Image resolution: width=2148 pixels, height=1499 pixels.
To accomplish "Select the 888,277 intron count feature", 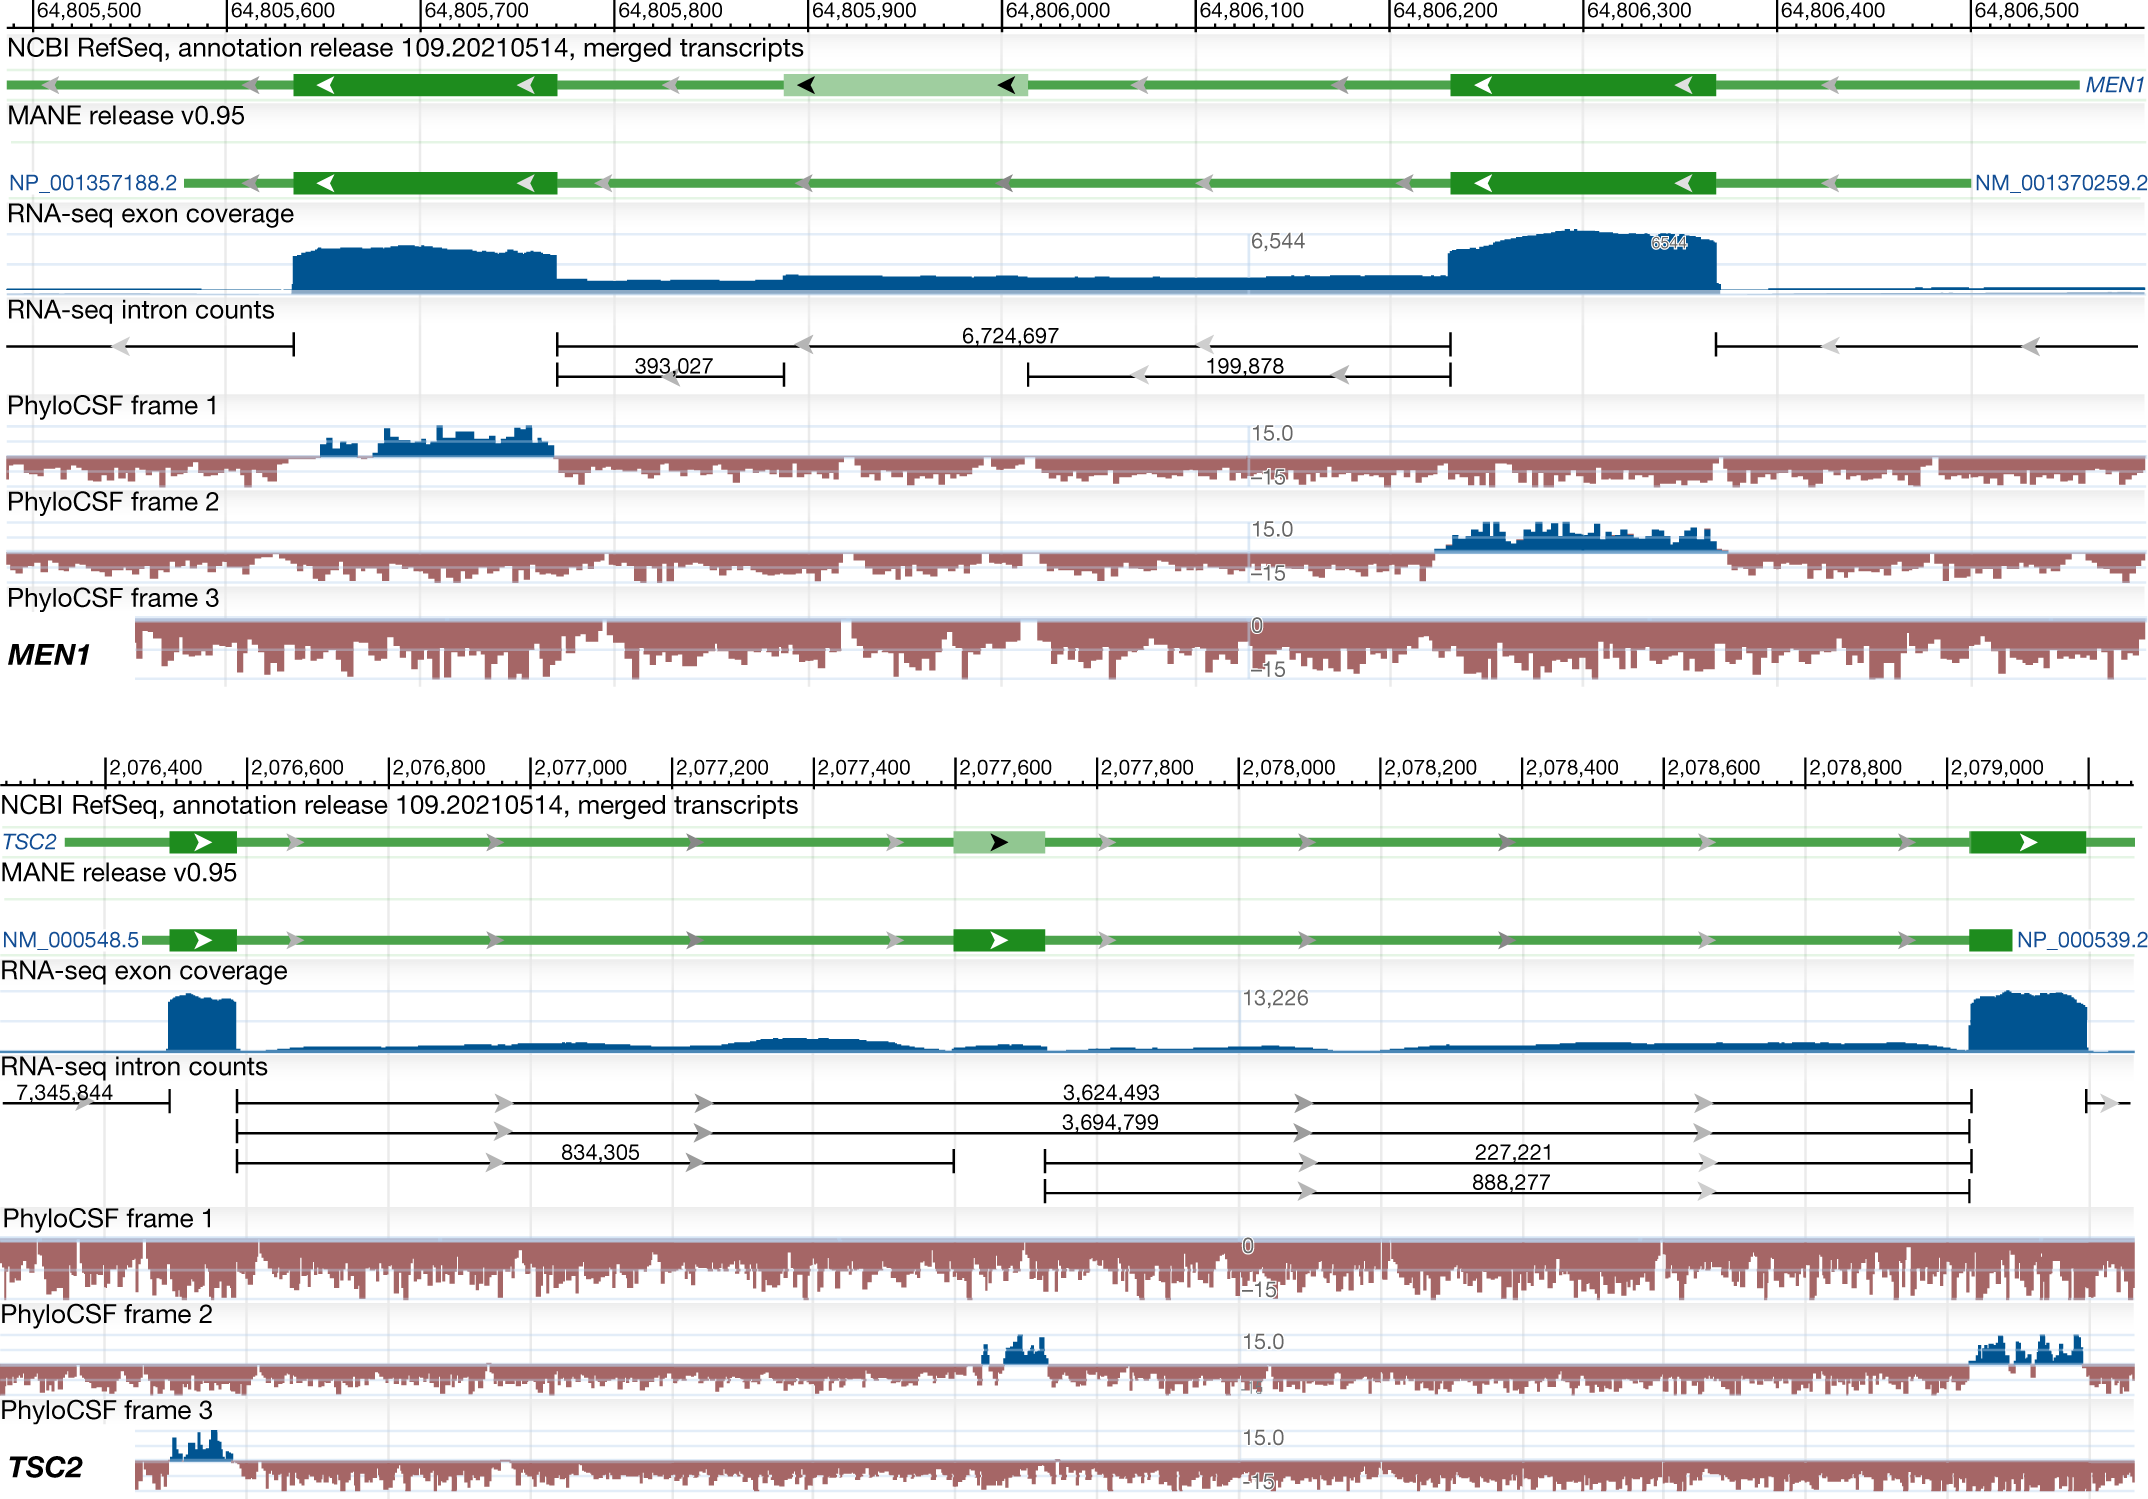I will (x=1507, y=1191).
